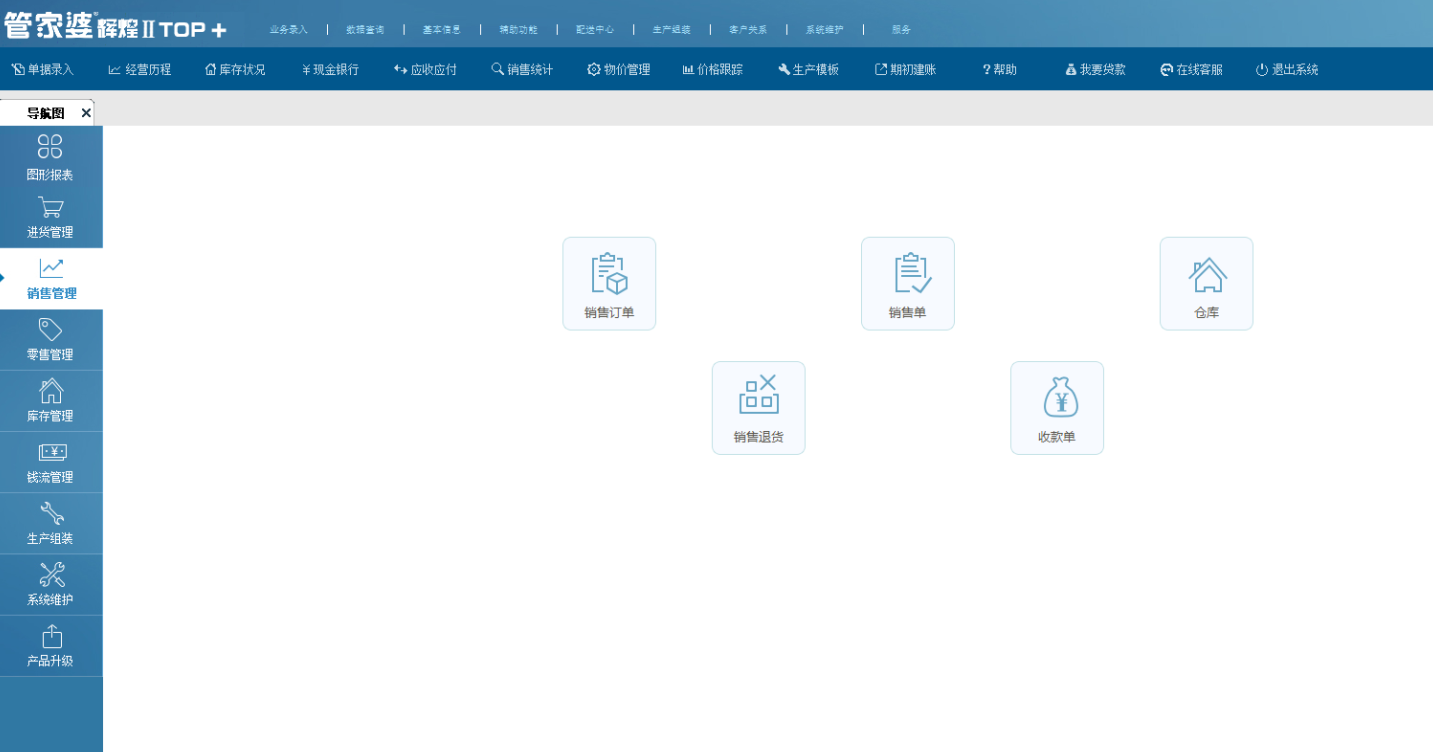Open the 业务录入 top menu
The image size is (1433, 752).
tap(288, 30)
